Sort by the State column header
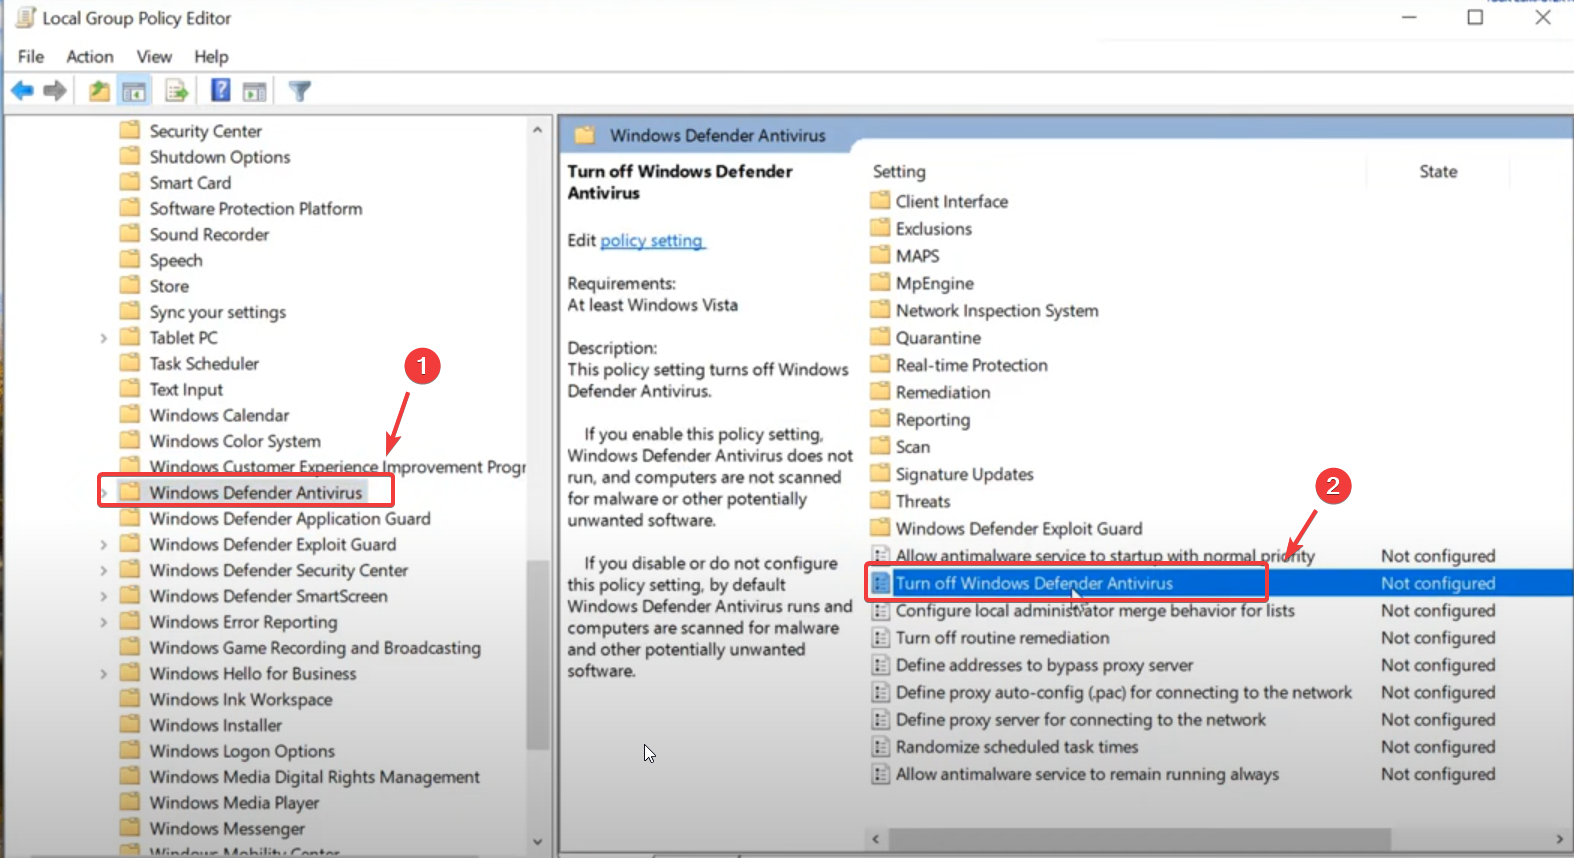This screenshot has height=858, width=1574. tap(1438, 171)
